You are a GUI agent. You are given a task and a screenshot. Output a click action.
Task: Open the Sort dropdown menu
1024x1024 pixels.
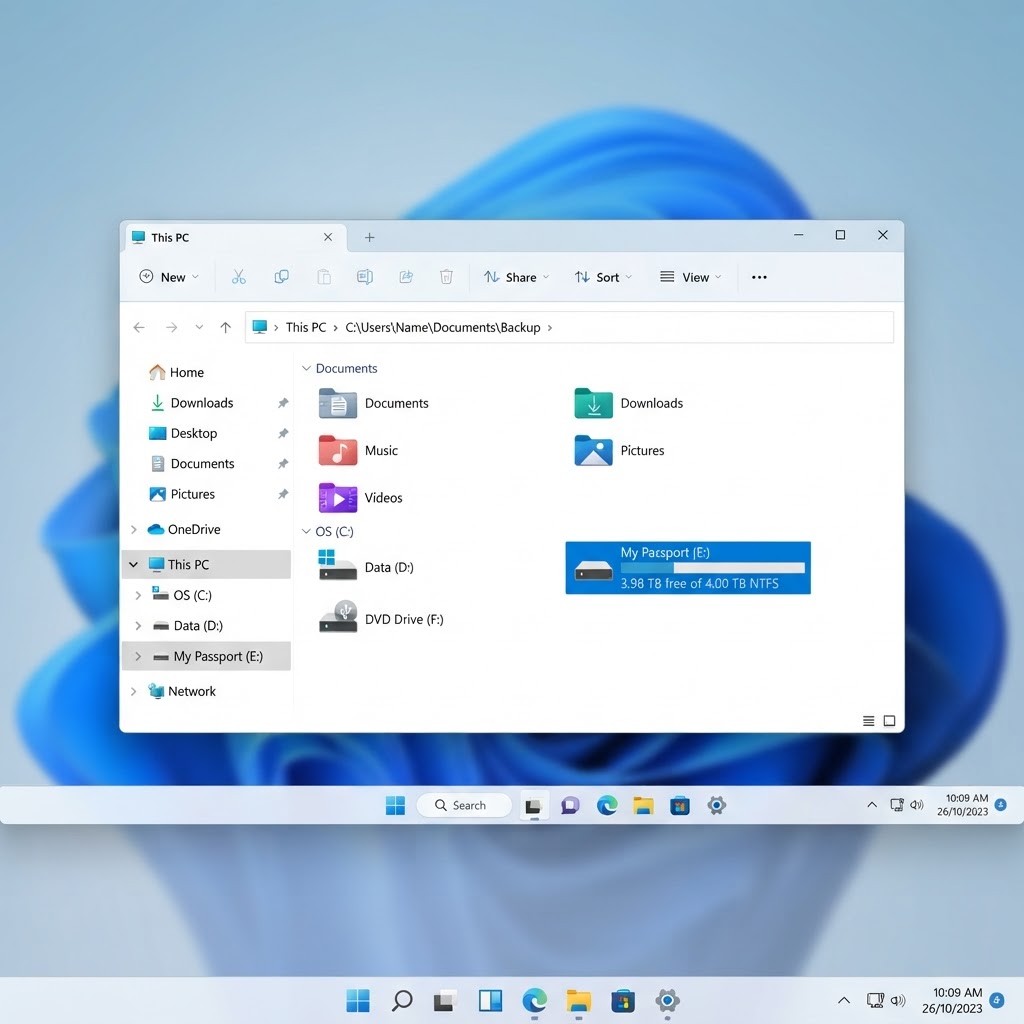[x=603, y=277]
